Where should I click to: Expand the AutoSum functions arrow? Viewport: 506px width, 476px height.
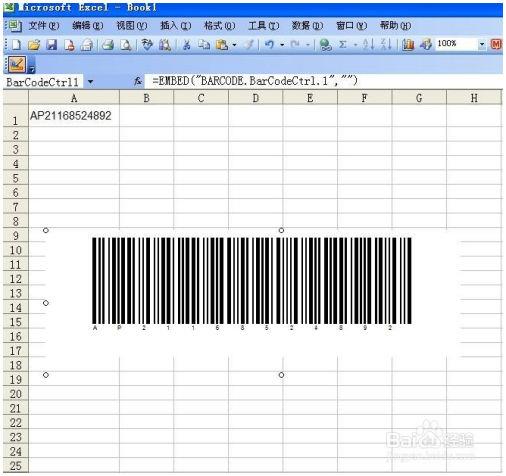(355, 44)
